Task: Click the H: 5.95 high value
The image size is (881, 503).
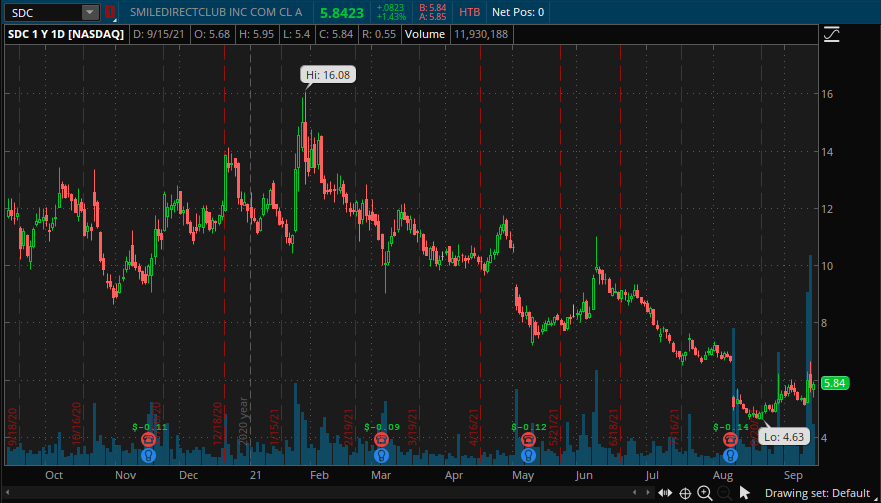Action: click(257, 34)
